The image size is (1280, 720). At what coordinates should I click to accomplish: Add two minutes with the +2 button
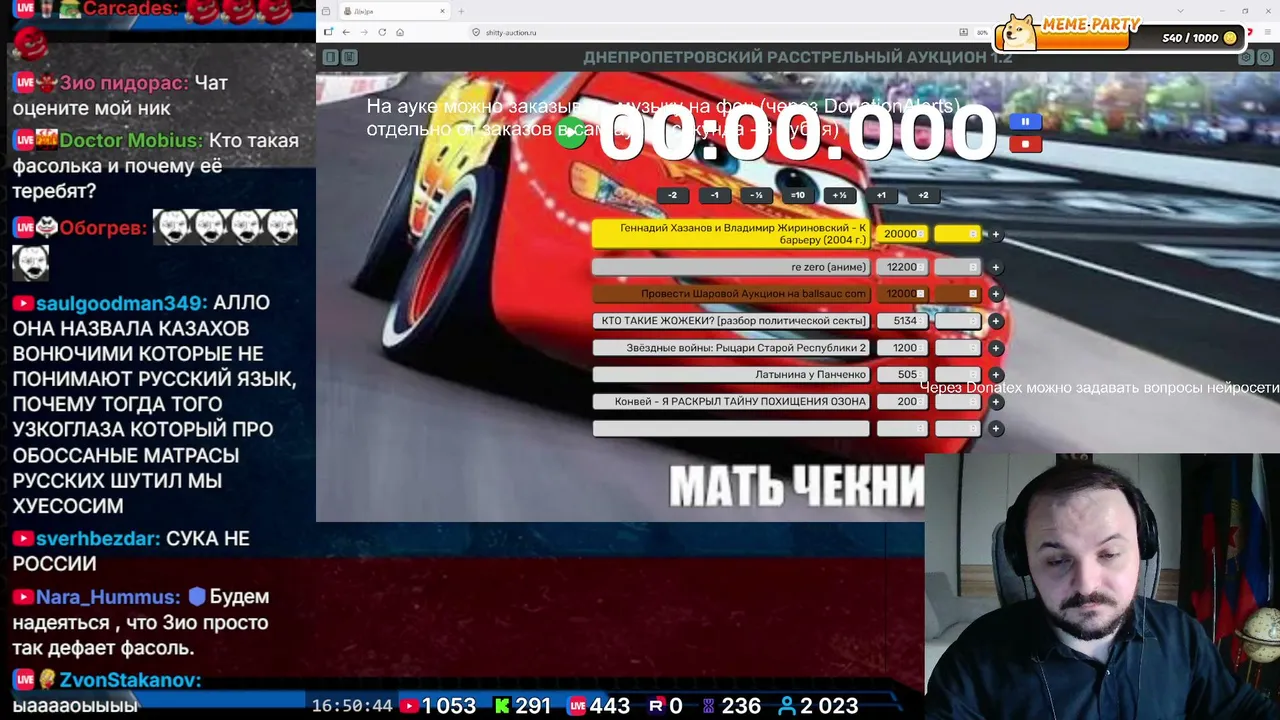923,195
